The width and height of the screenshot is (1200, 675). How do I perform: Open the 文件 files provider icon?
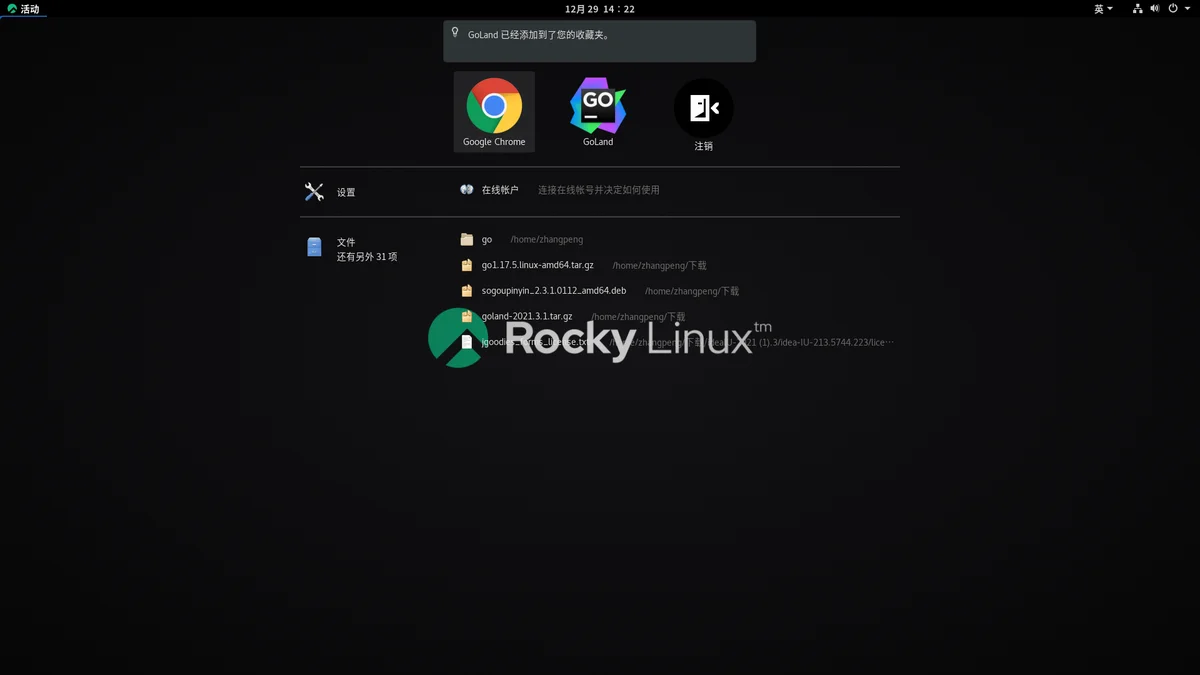[314, 247]
